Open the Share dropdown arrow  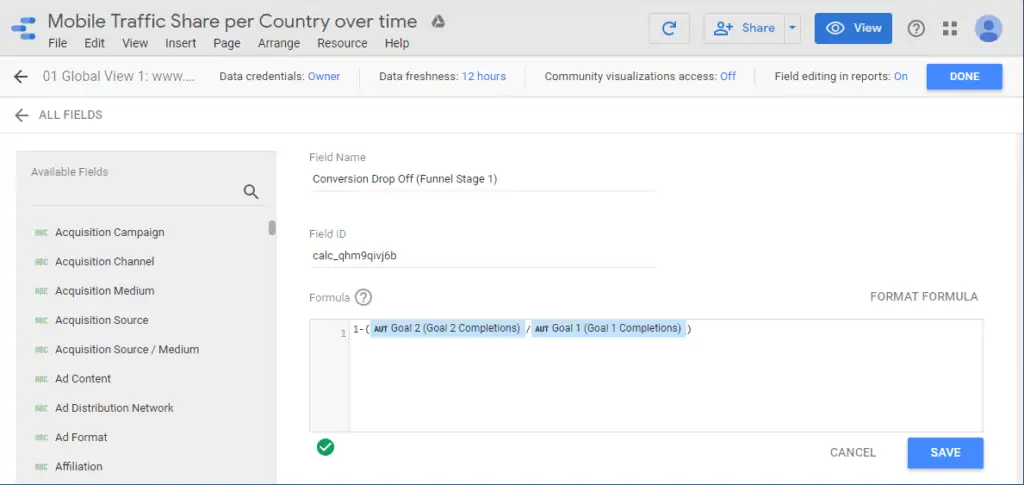792,28
